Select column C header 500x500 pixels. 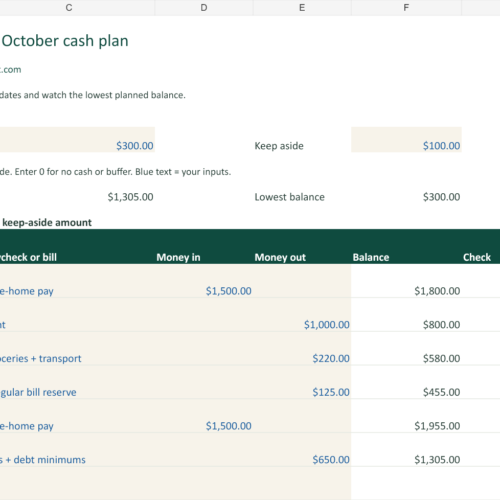[x=69, y=8]
